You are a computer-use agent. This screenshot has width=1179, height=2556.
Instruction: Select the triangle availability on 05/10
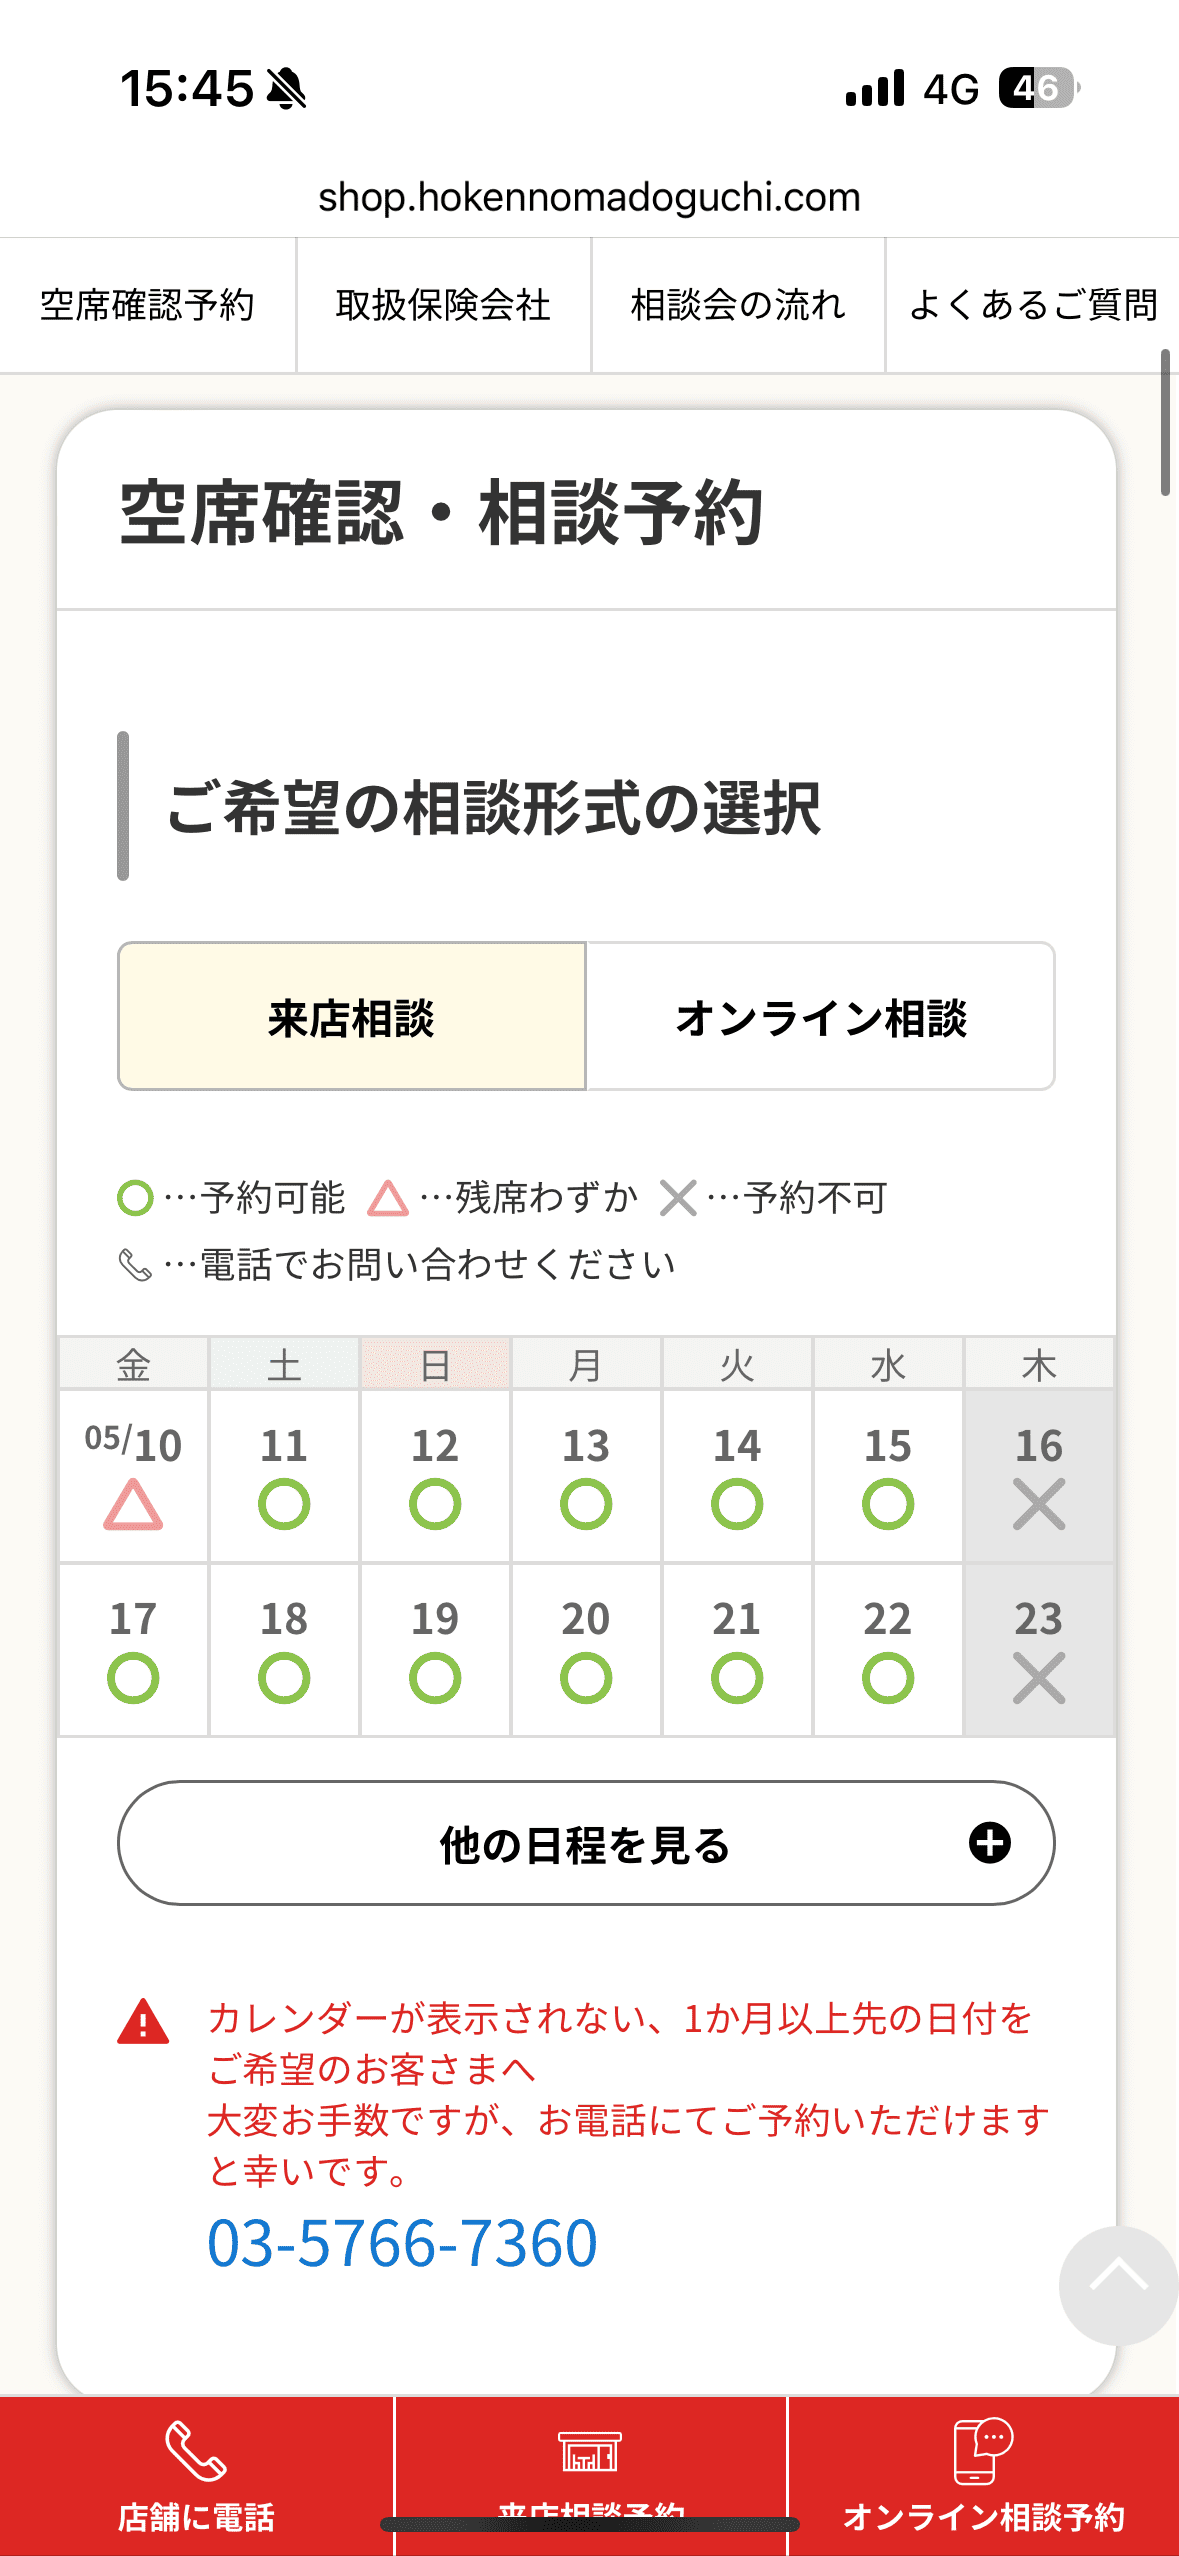133,1505
